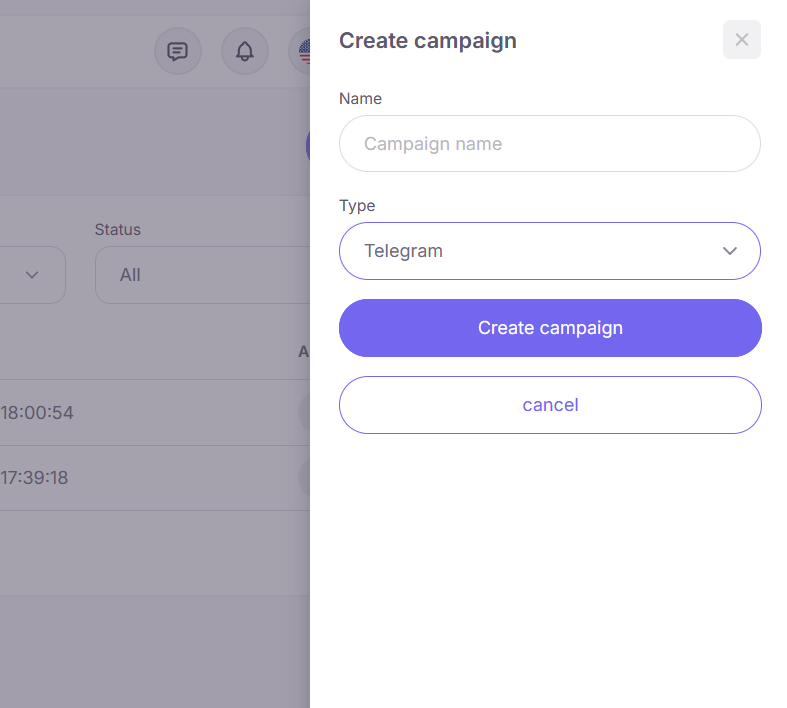
Task: Focus the Campaign name input field
Action: [550, 144]
